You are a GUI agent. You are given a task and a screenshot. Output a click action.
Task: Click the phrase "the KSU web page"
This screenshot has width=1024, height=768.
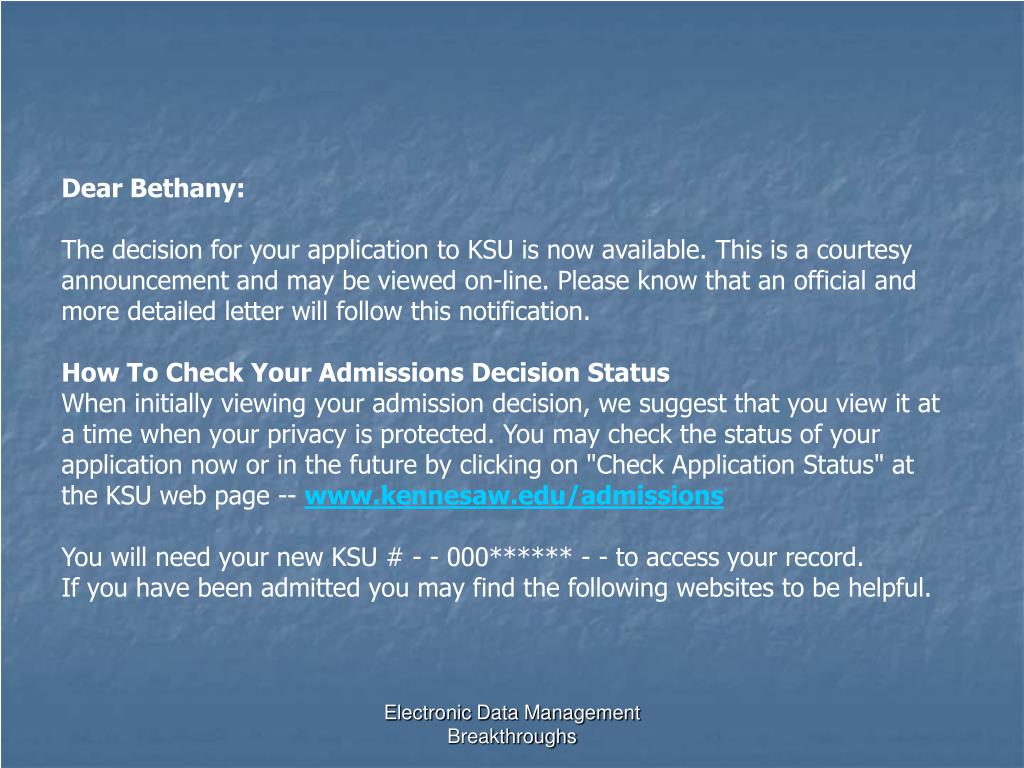[x=166, y=496]
